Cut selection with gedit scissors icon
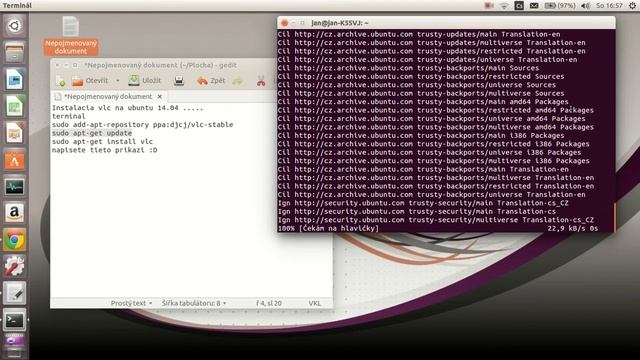This screenshot has height=360, width=640. pyautogui.click(x=261, y=81)
